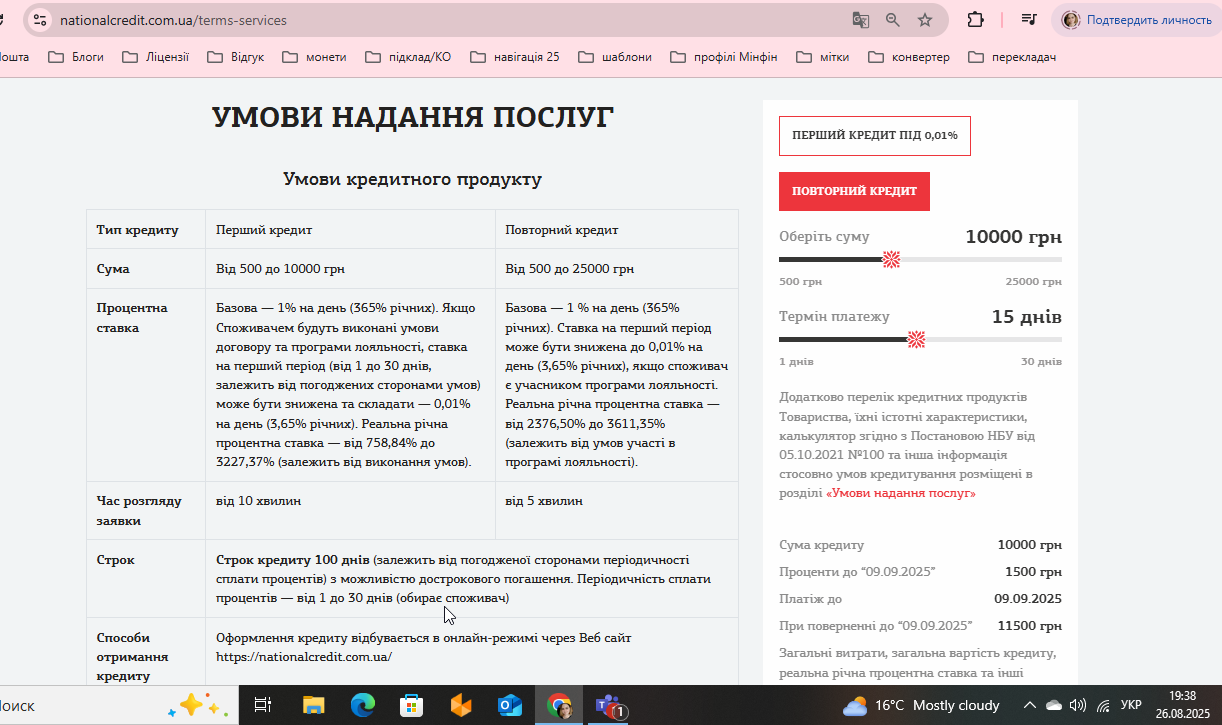Click the '30 днів' maximum term label
Image resolution: width=1222 pixels, height=725 pixels.
[1041, 361]
